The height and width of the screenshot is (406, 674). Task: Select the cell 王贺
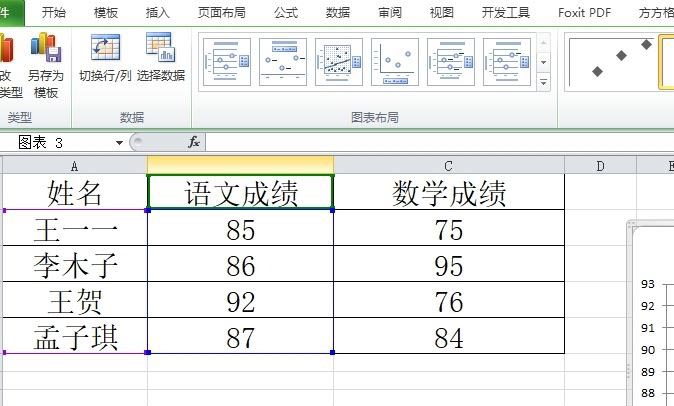point(74,300)
